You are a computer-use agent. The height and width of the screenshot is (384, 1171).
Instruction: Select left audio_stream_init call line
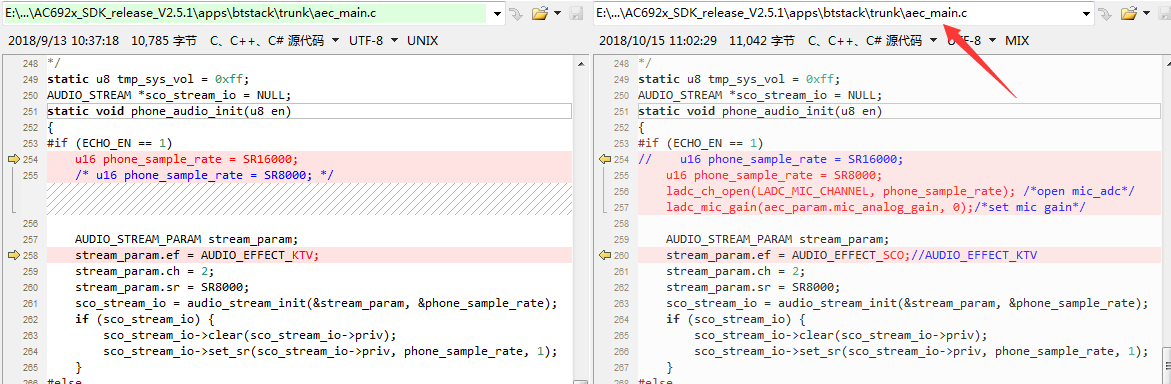[317, 303]
